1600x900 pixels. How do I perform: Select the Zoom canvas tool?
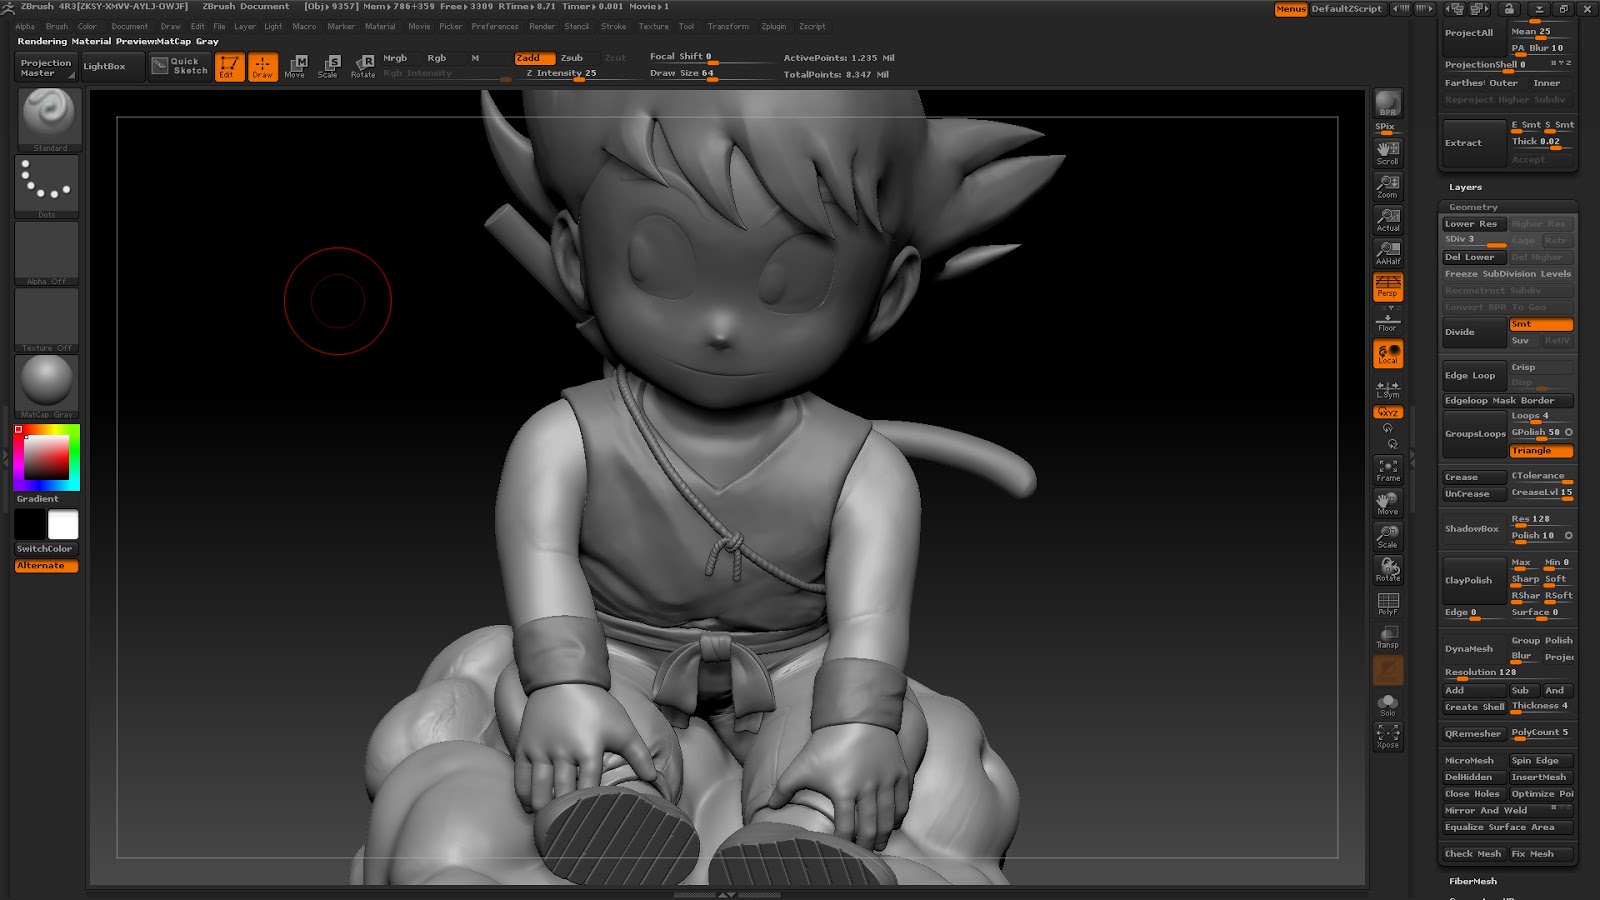[x=1388, y=186]
